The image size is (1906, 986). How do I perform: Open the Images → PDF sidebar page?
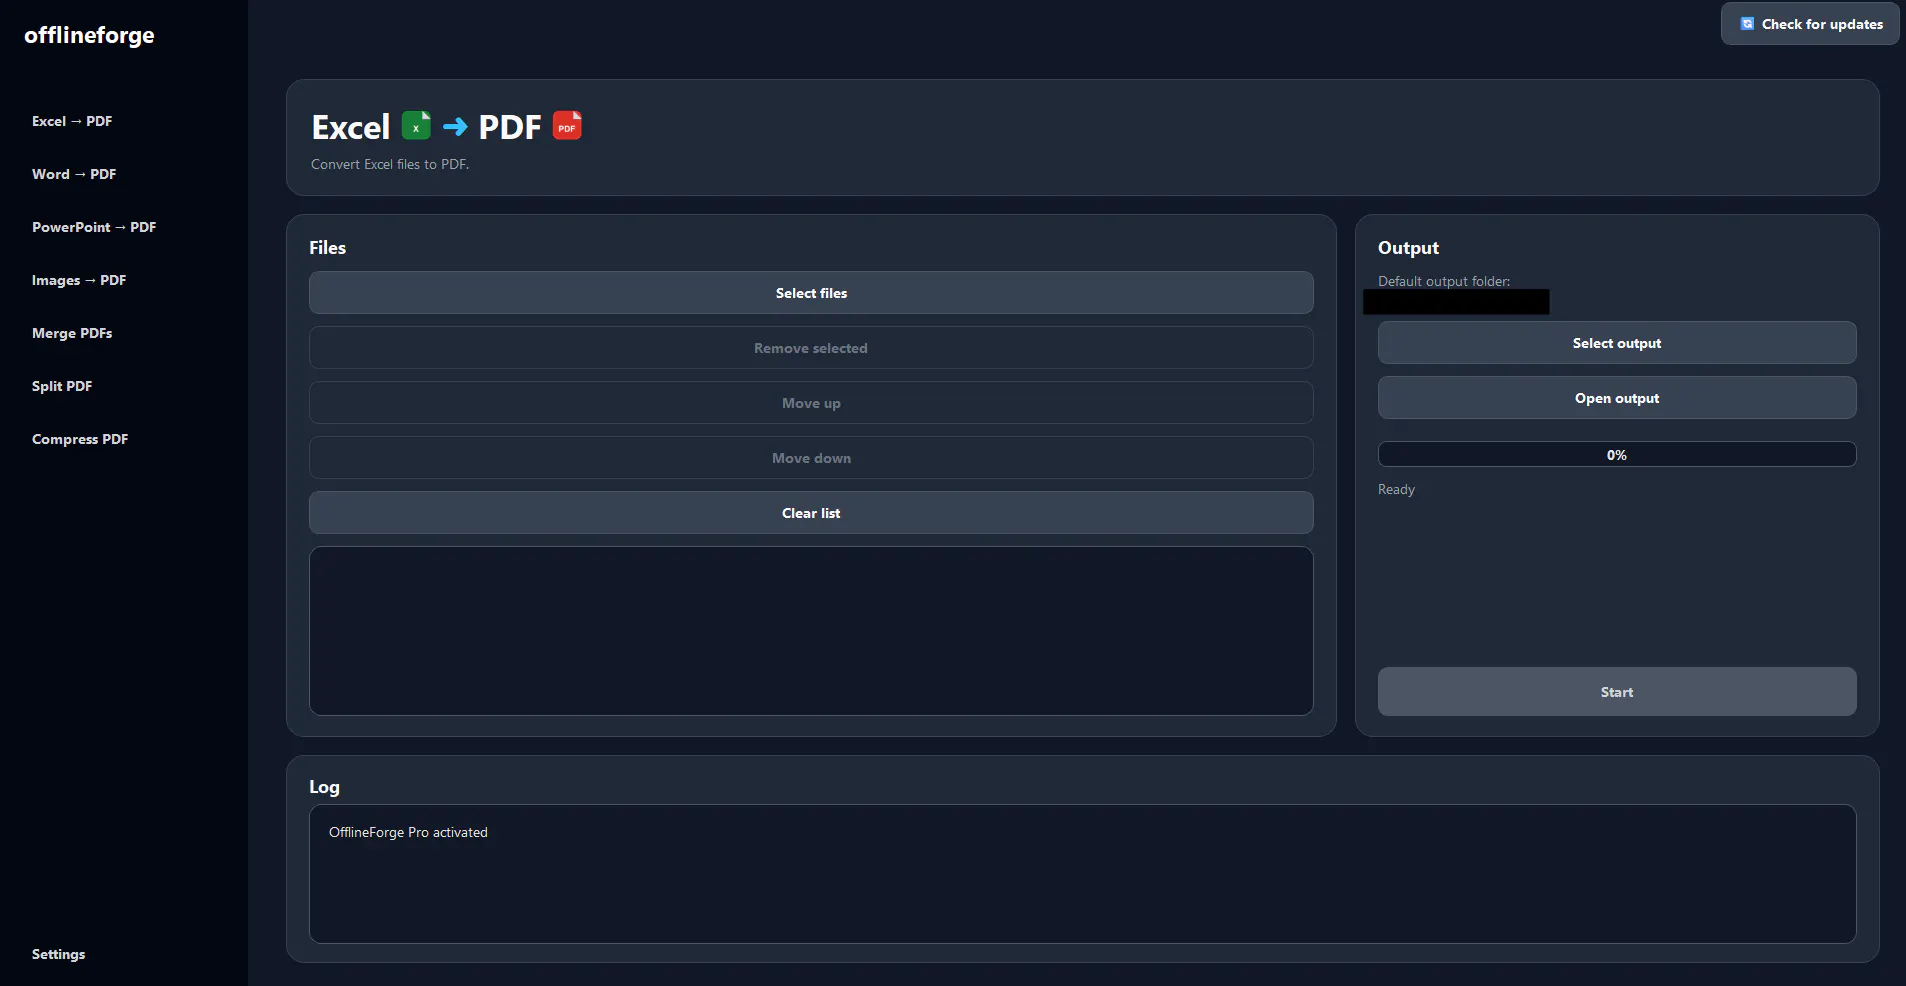coord(79,280)
